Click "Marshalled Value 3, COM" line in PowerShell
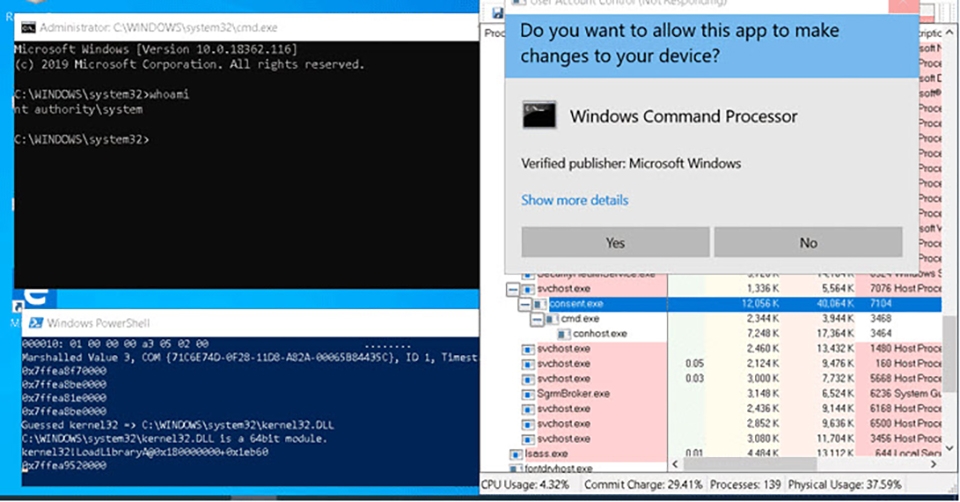Viewport: 960px width, 502px height. tap(249, 358)
